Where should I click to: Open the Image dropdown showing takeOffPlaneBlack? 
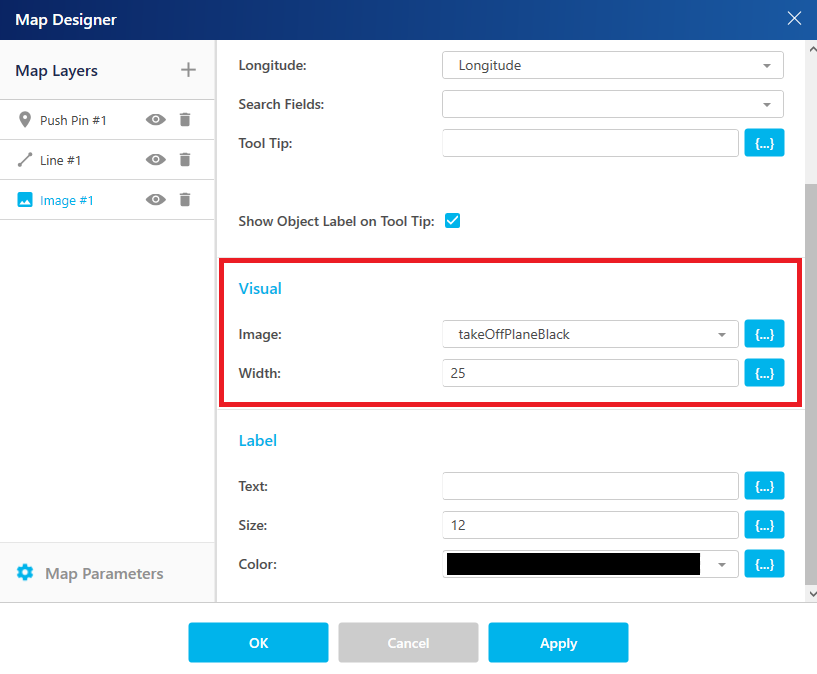coord(590,334)
